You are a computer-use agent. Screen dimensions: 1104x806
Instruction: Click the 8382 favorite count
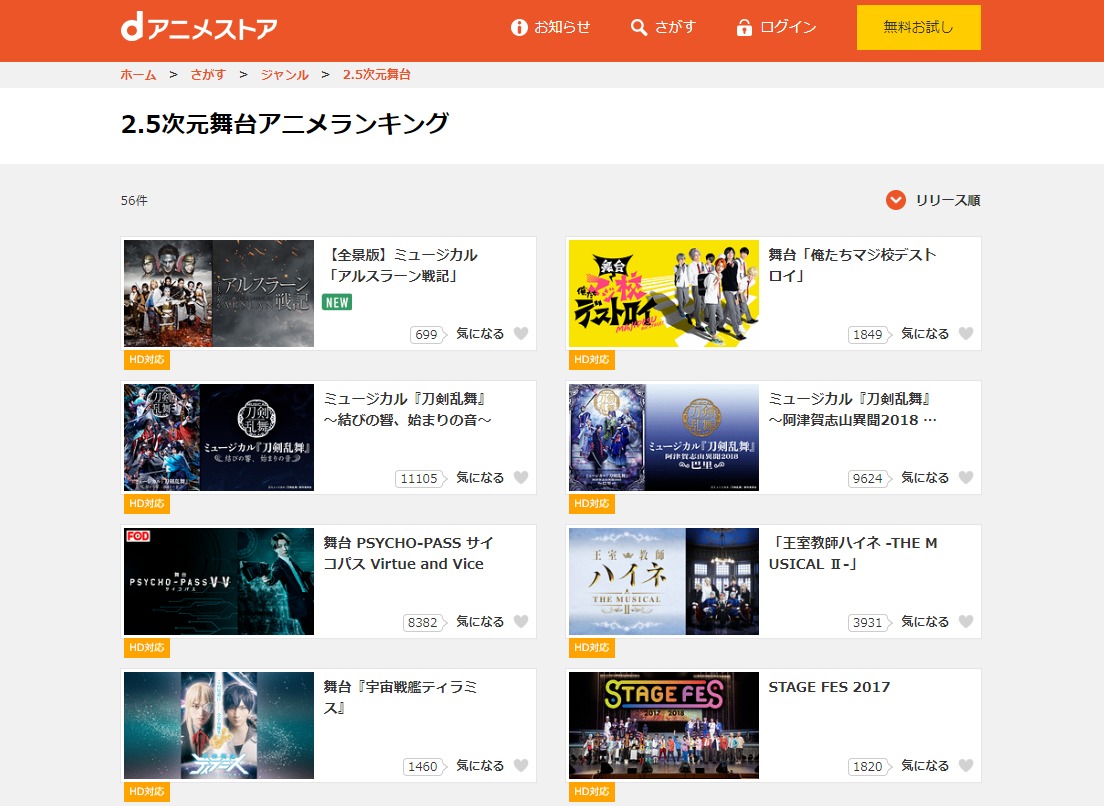pos(424,622)
